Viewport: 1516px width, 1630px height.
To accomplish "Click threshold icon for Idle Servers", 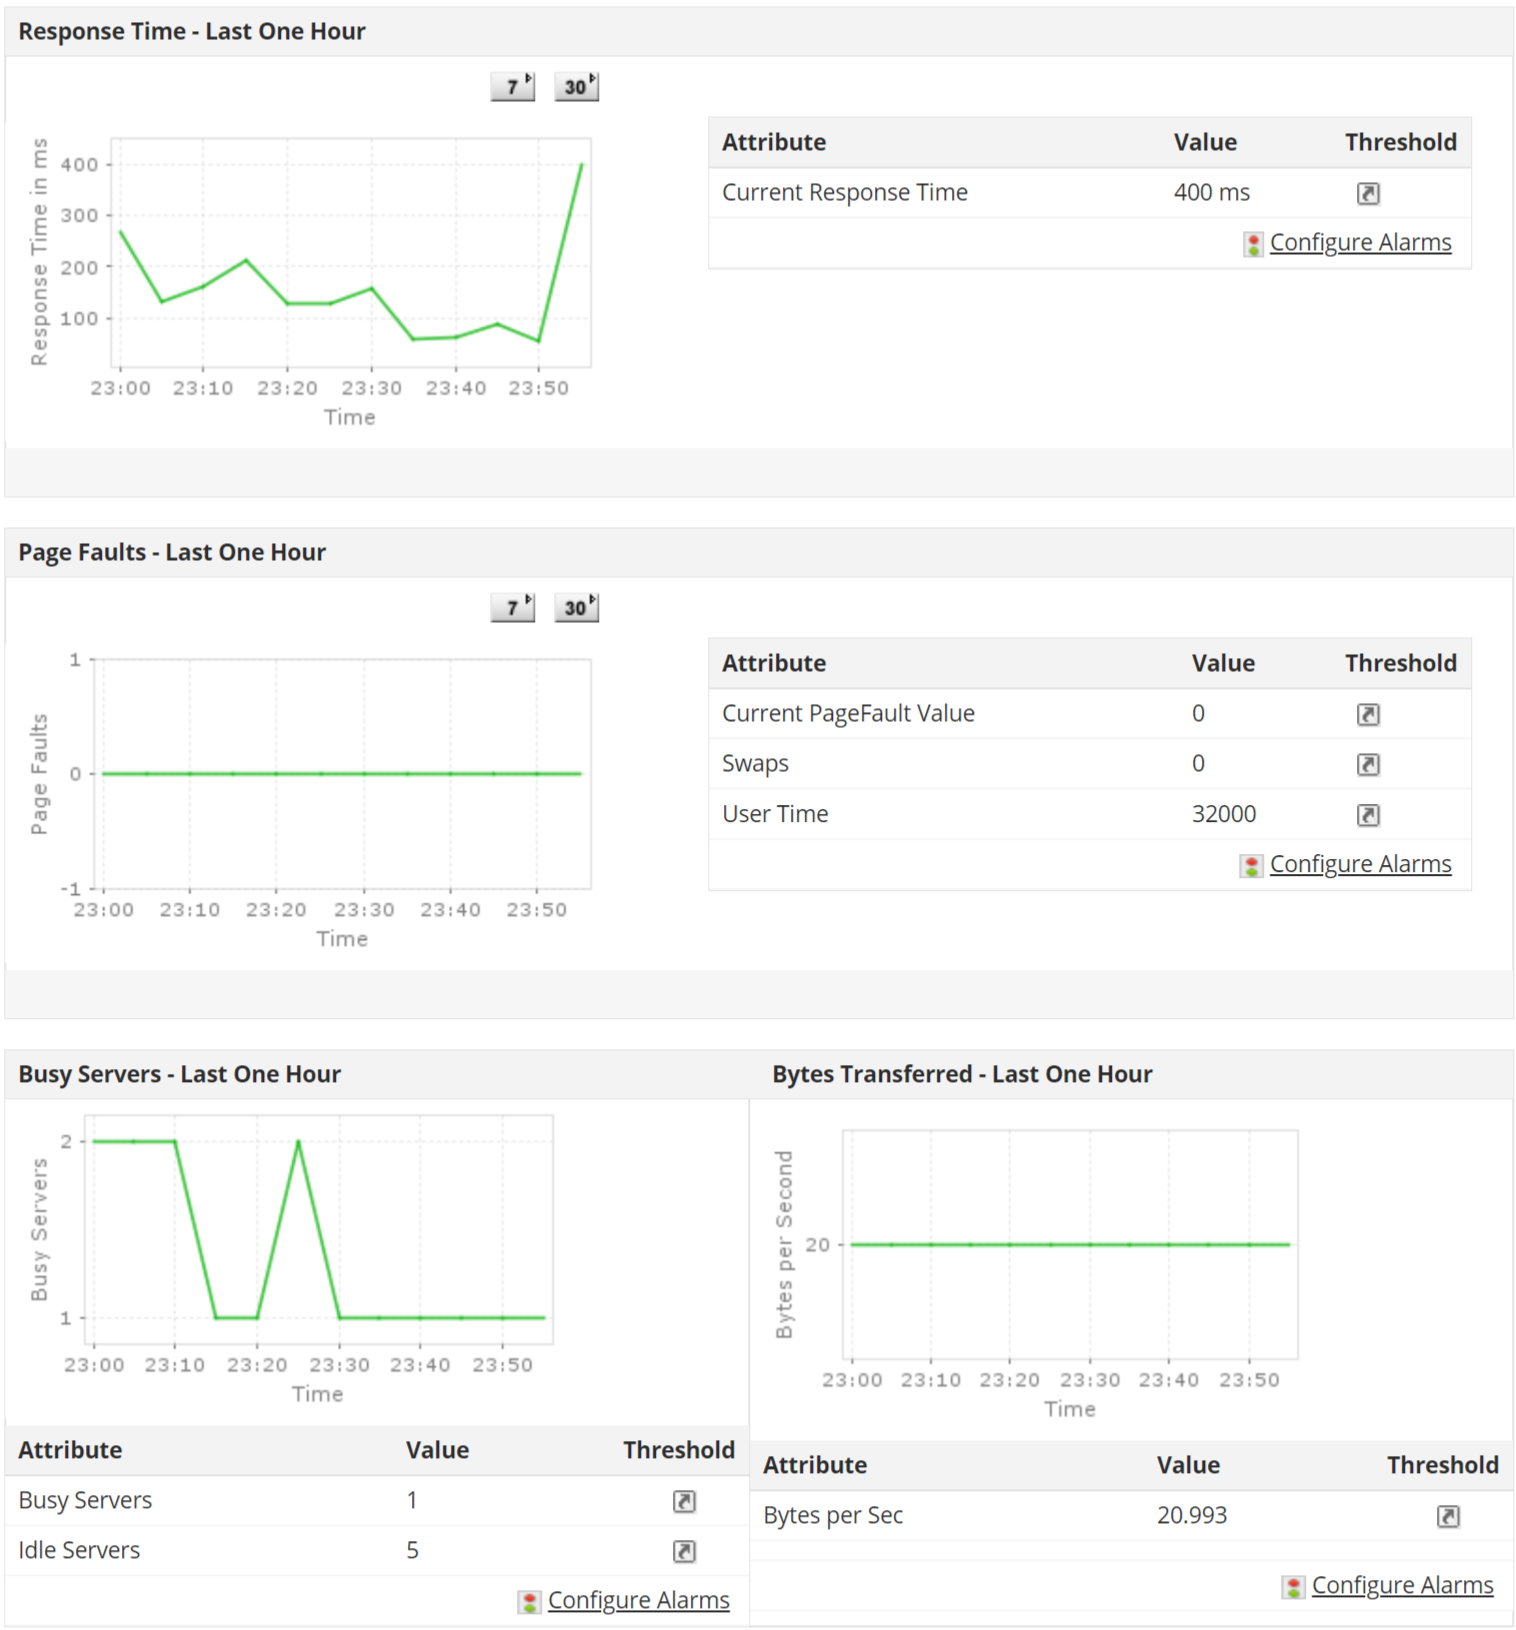I will point(684,1551).
